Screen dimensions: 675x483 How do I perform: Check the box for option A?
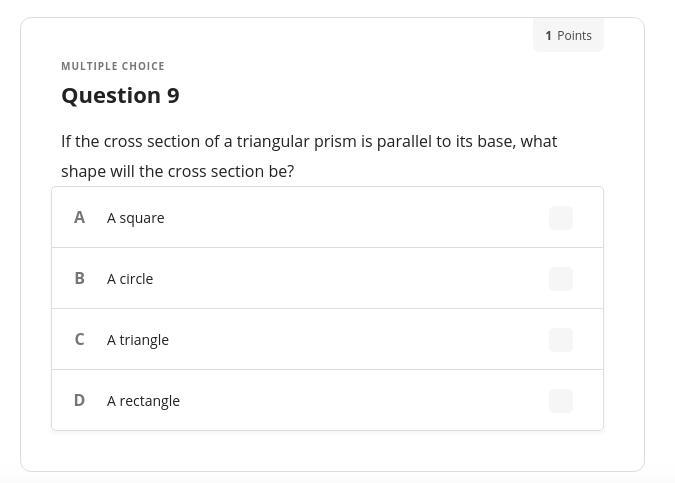(x=561, y=218)
